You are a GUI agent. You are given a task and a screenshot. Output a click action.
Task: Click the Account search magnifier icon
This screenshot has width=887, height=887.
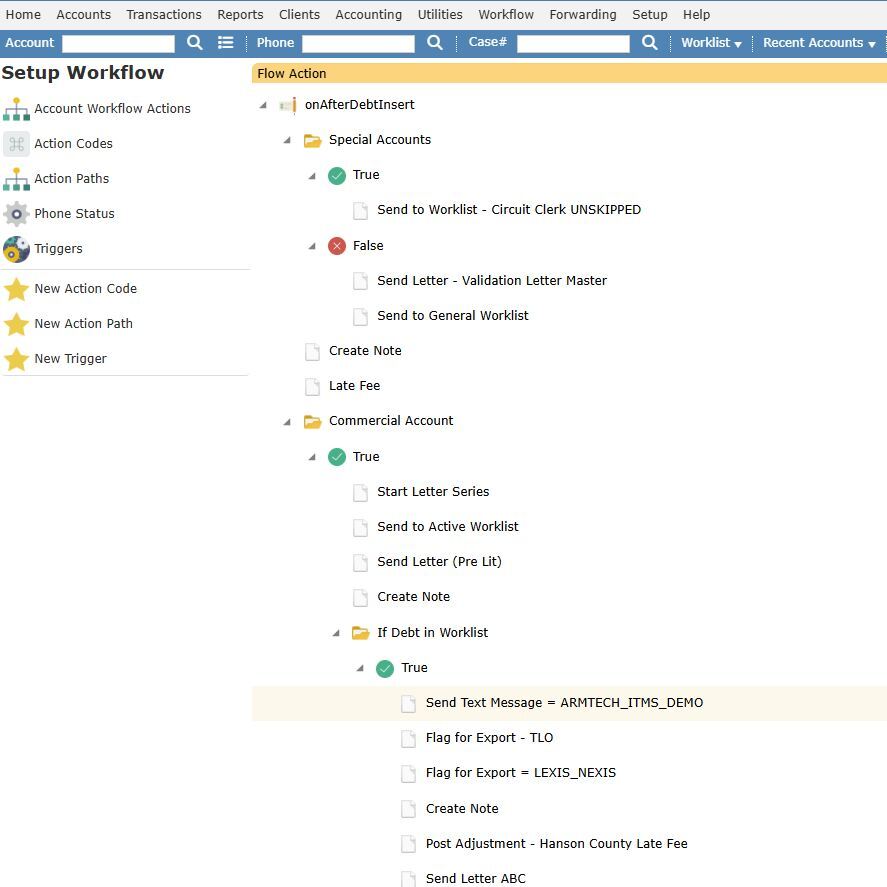[x=194, y=43]
